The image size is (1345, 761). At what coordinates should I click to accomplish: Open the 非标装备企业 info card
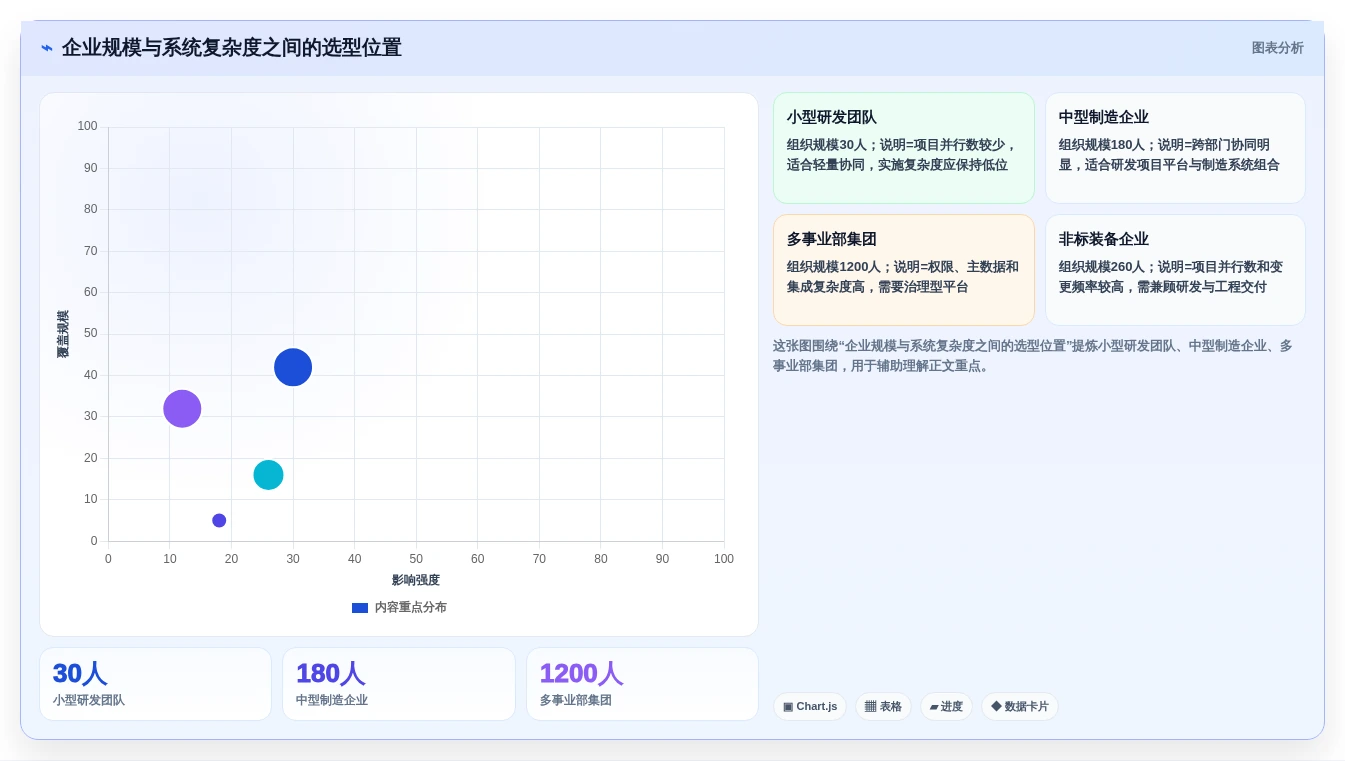point(1175,270)
